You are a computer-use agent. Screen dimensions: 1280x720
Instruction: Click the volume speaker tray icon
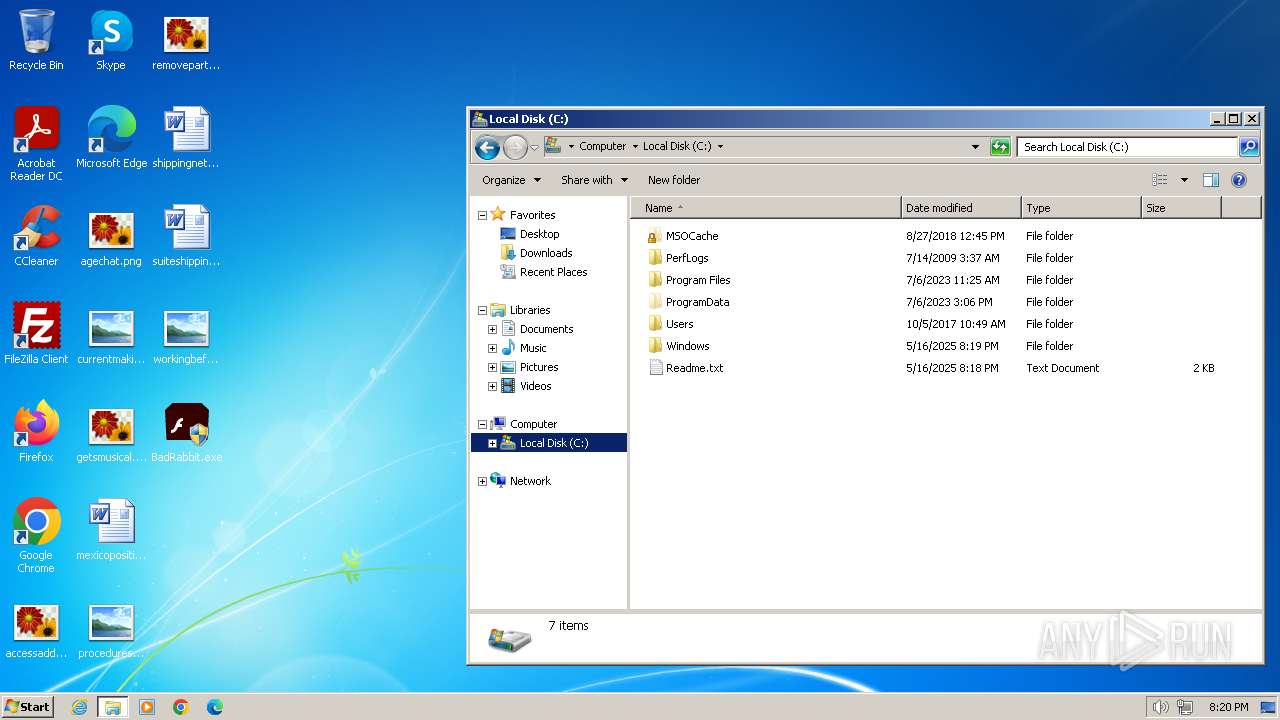pos(1160,707)
